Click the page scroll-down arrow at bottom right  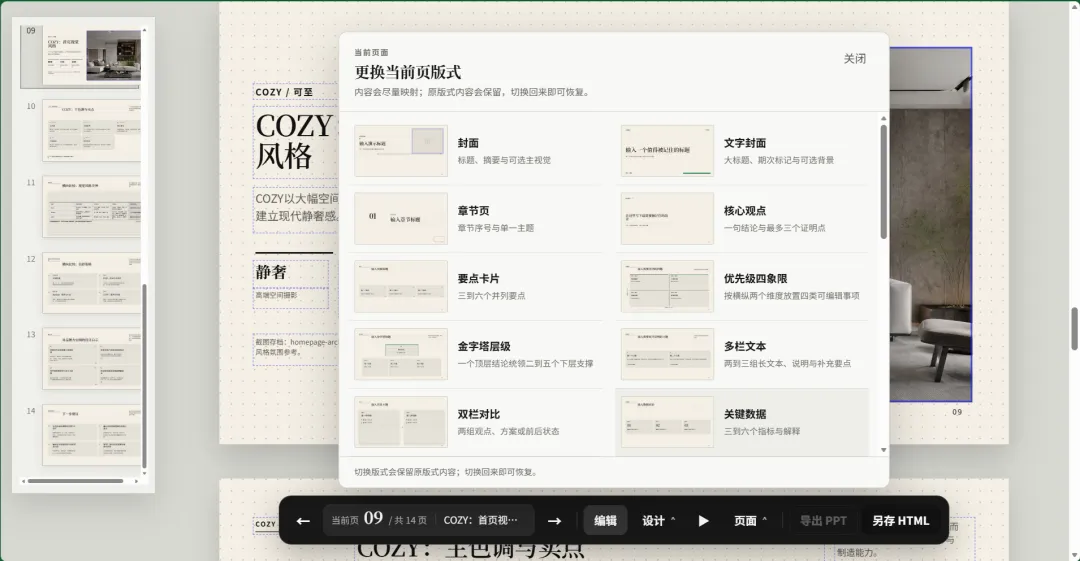[1074, 555]
